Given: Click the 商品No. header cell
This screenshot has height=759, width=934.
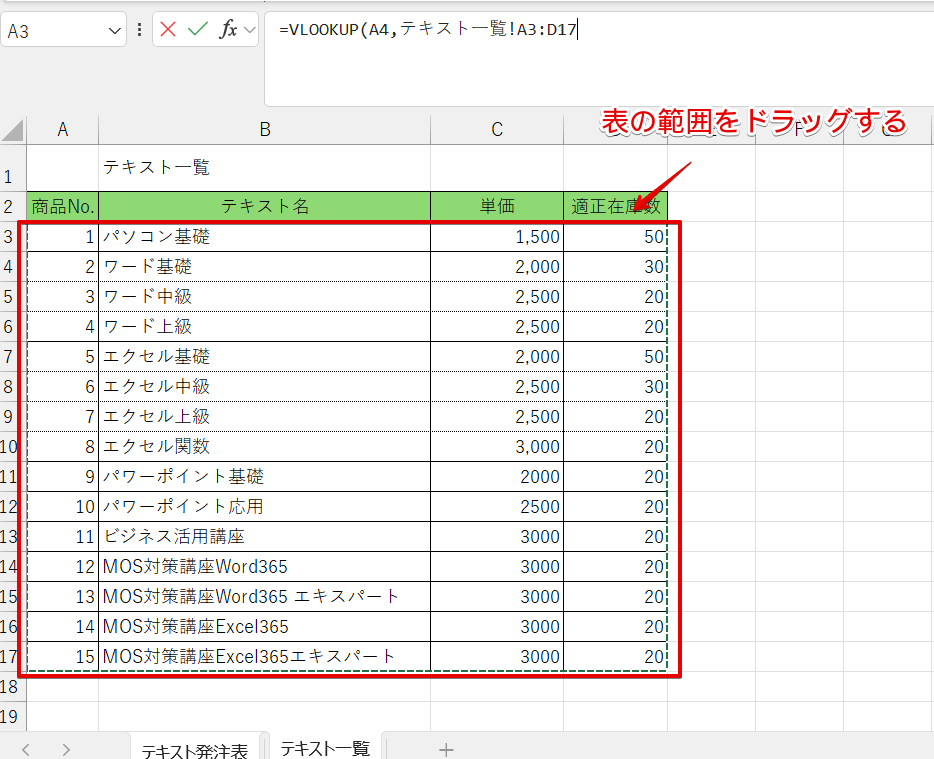Looking at the screenshot, I should click(63, 206).
